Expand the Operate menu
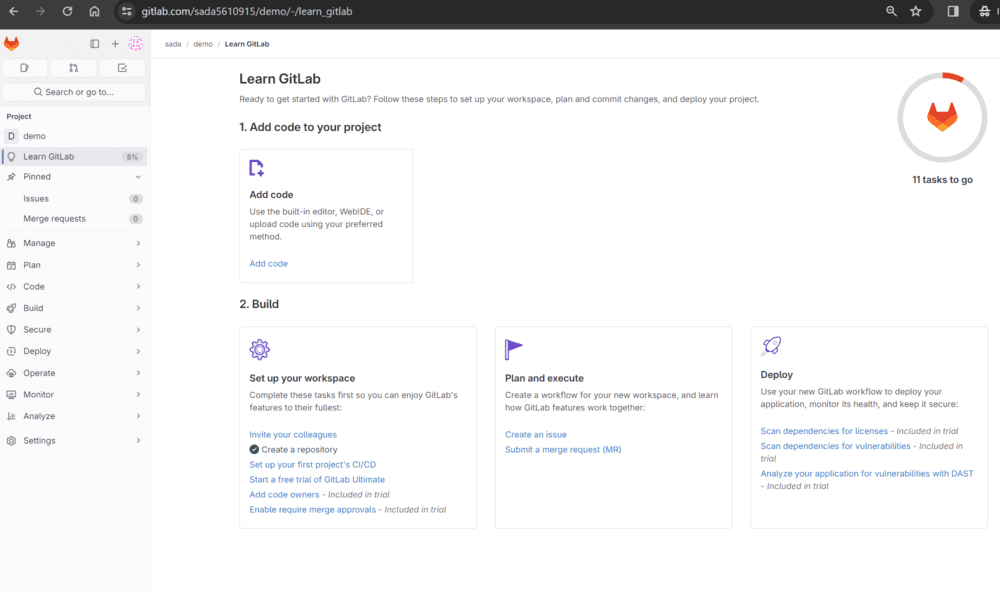1000x591 pixels. tap(75, 373)
